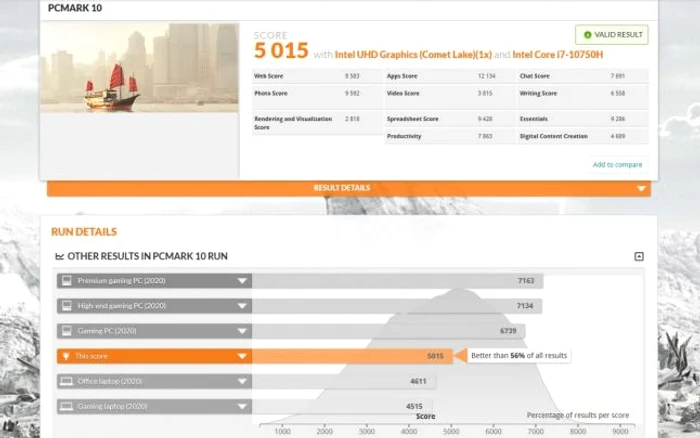
Task: Click the trophy icon beside This score
Action: 66,356
